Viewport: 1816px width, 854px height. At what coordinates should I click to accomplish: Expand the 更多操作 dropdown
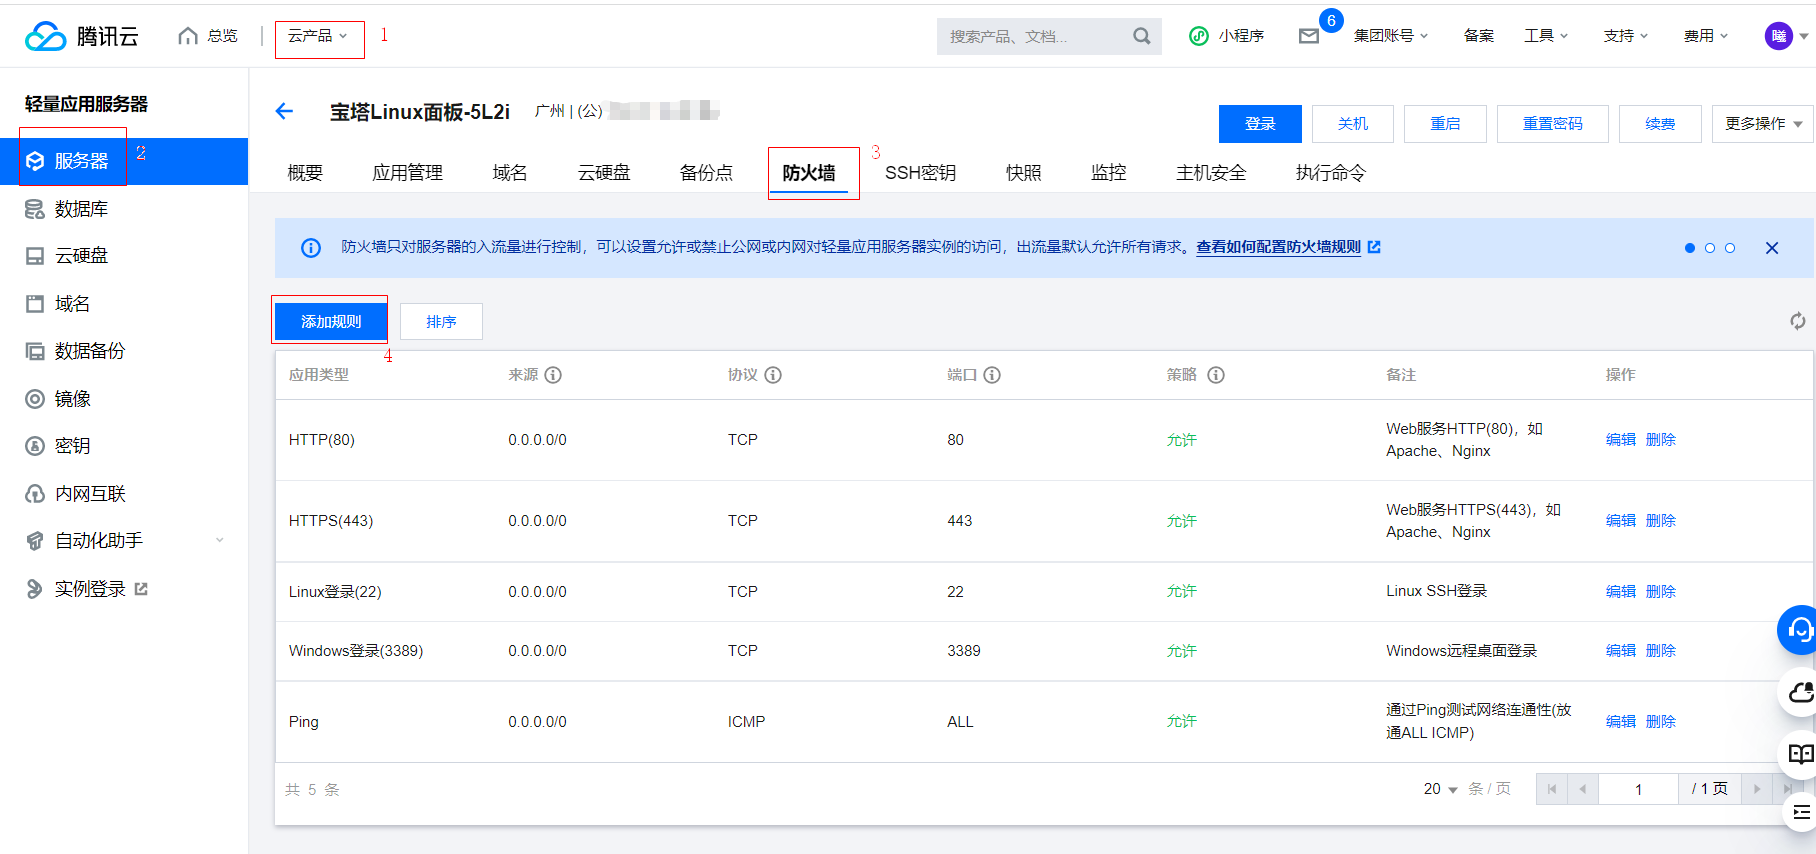click(x=1763, y=124)
